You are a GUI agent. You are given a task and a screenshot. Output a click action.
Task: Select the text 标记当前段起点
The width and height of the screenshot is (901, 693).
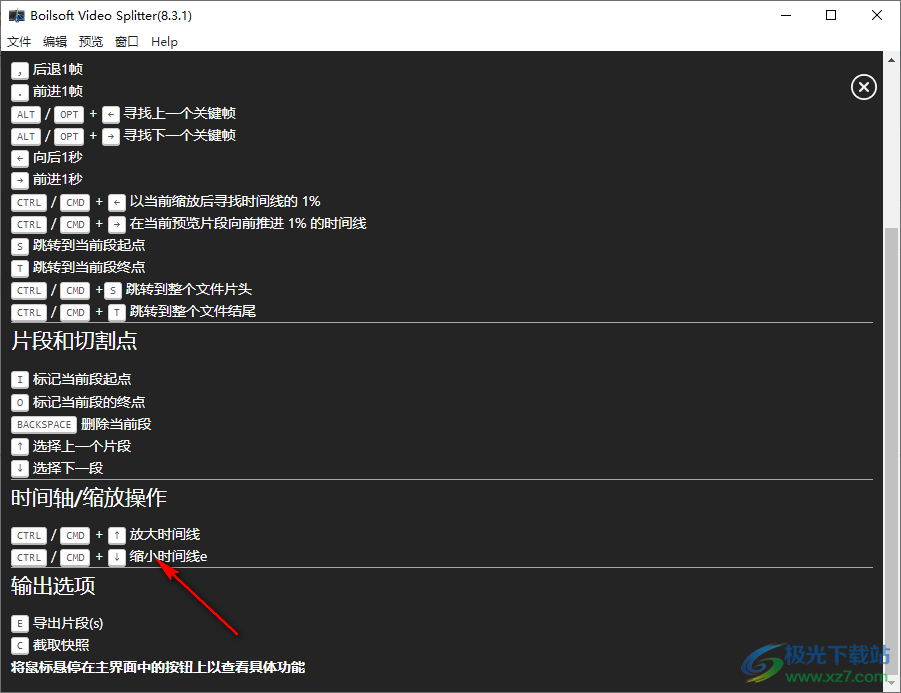click(x=82, y=379)
